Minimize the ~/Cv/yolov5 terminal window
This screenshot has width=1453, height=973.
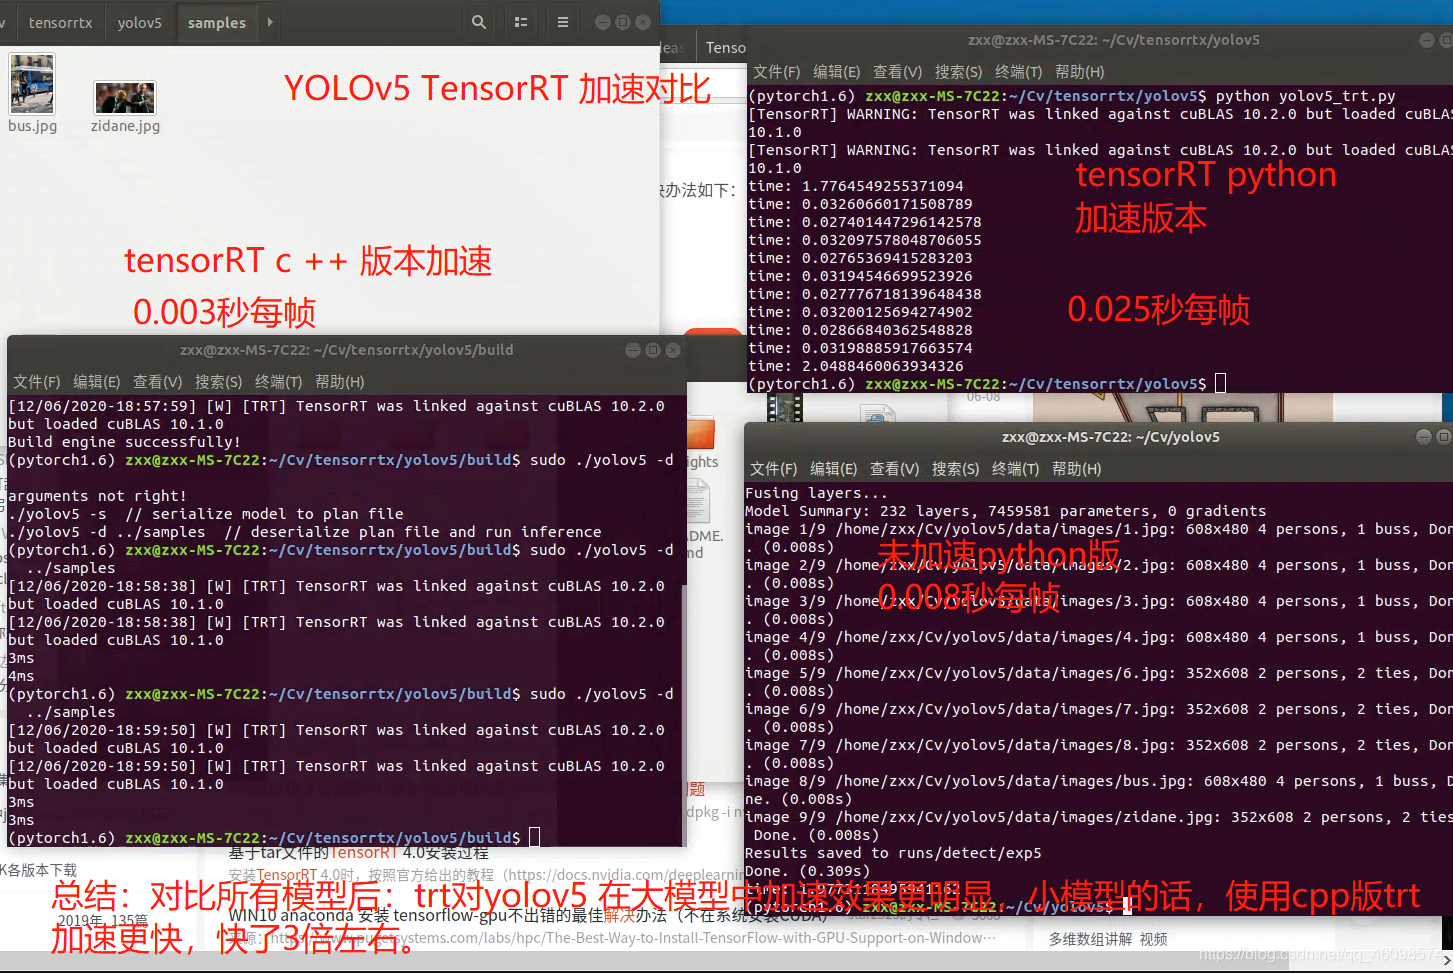[x=1424, y=437]
